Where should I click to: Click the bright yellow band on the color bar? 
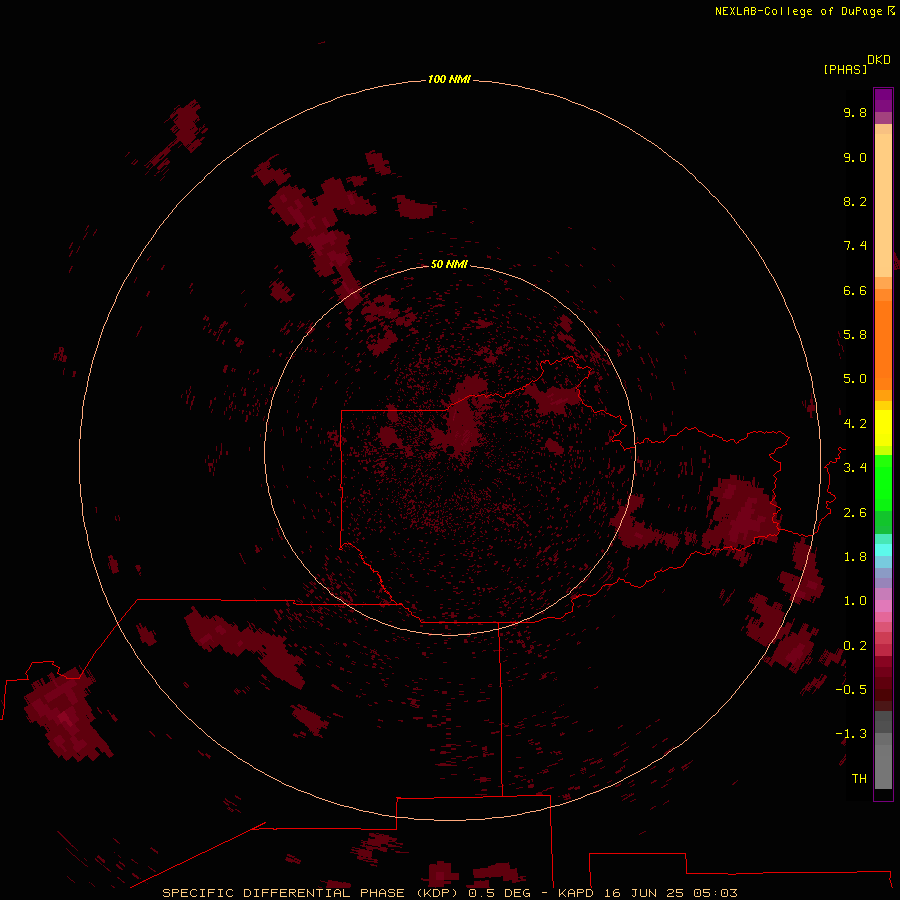pos(883,428)
